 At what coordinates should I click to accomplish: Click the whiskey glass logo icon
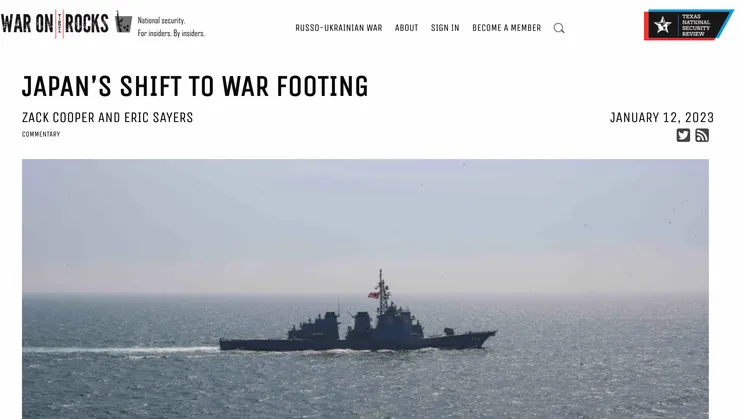click(123, 22)
